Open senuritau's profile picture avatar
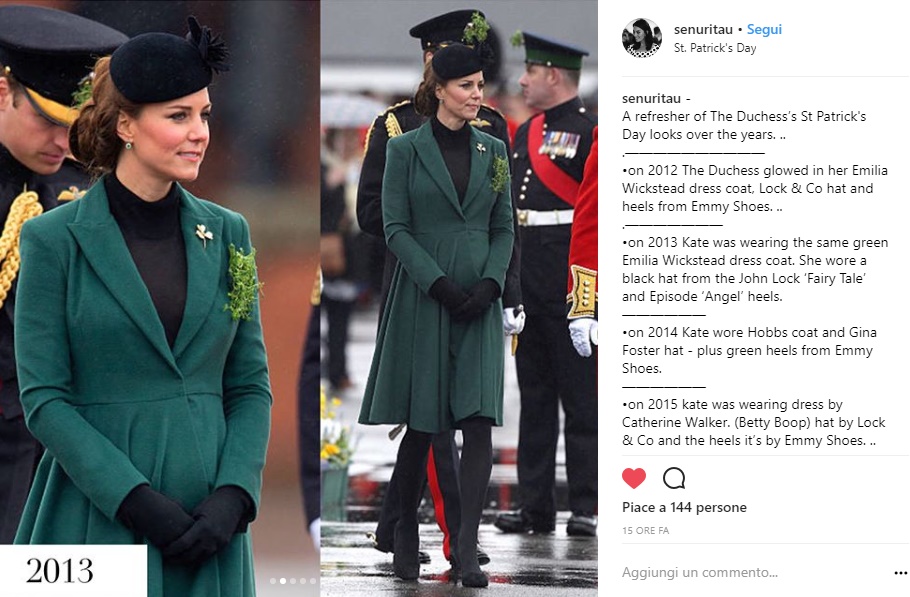Viewport: 910px width, 597px height. coord(641,38)
